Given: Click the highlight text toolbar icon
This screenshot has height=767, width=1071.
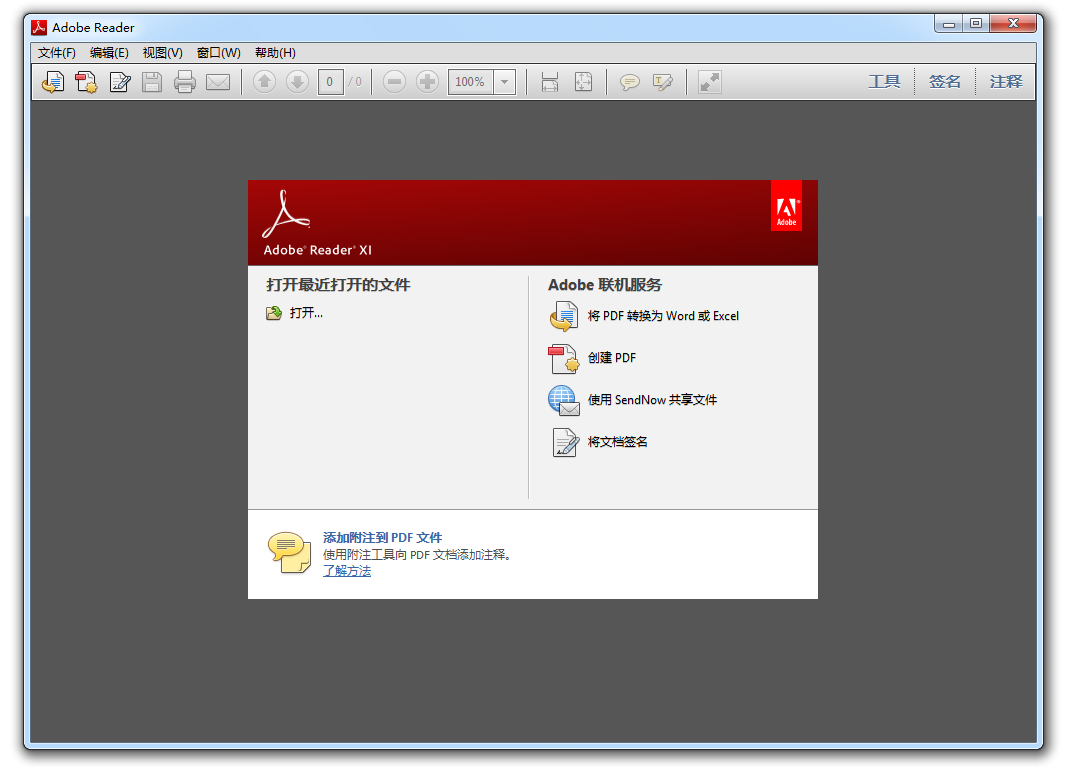Looking at the screenshot, I should pyautogui.click(x=662, y=81).
